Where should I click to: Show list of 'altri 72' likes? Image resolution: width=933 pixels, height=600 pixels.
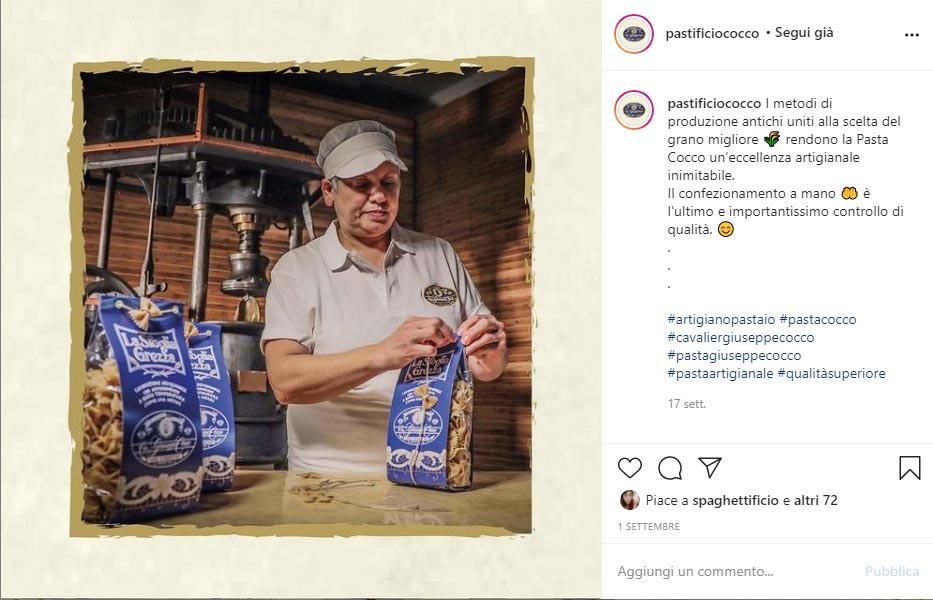pos(816,501)
